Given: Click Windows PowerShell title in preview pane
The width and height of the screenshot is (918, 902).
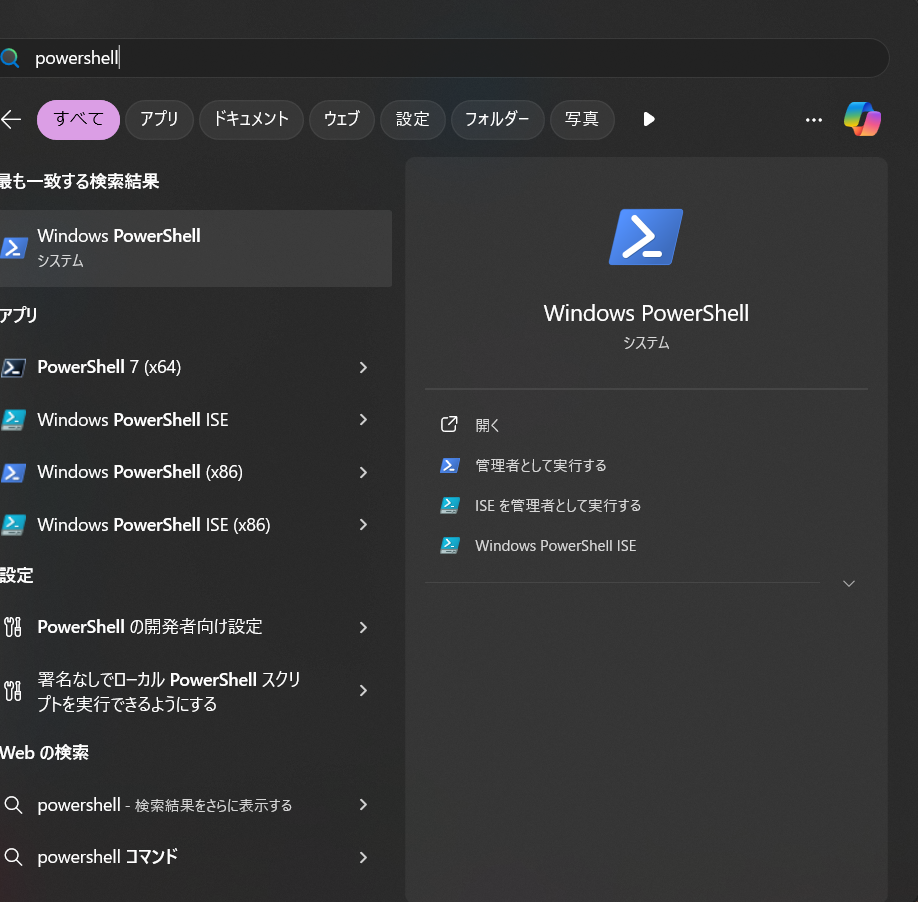Looking at the screenshot, I should pos(646,313).
